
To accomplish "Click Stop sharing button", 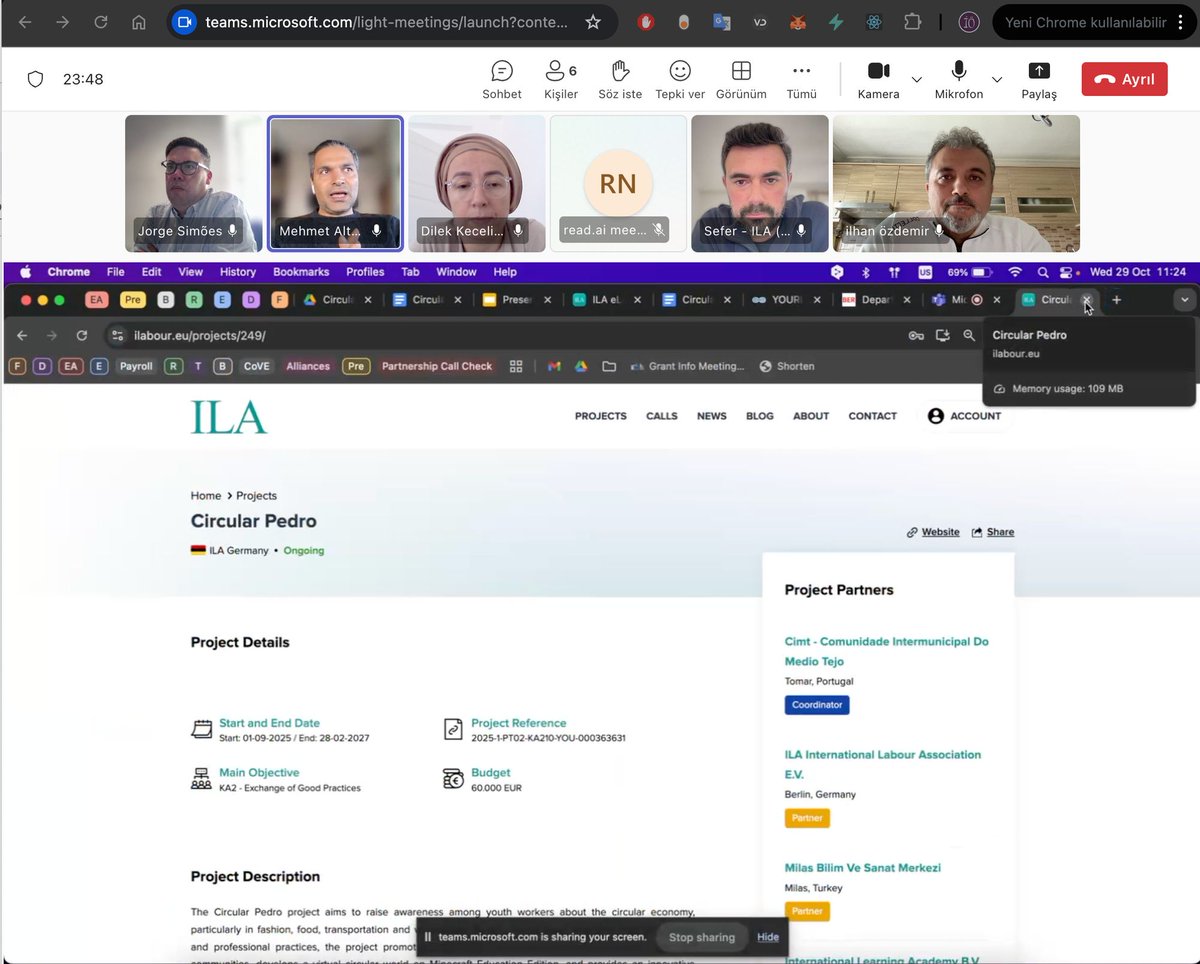I will click(x=702, y=937).
